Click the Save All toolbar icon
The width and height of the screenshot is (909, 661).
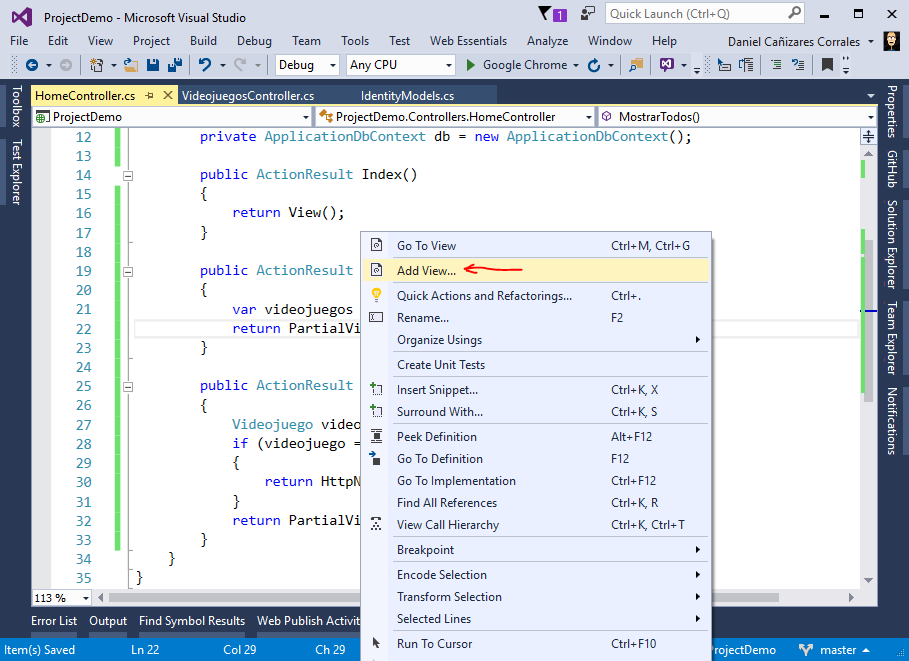(176, 66)
